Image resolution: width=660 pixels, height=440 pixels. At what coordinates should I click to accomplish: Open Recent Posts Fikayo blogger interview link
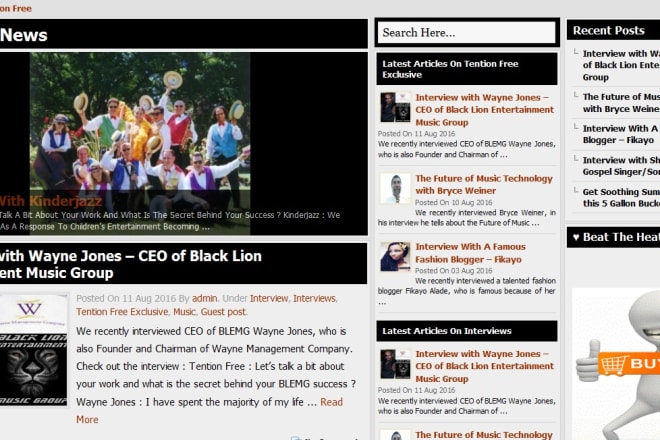(x=621, y=134)
